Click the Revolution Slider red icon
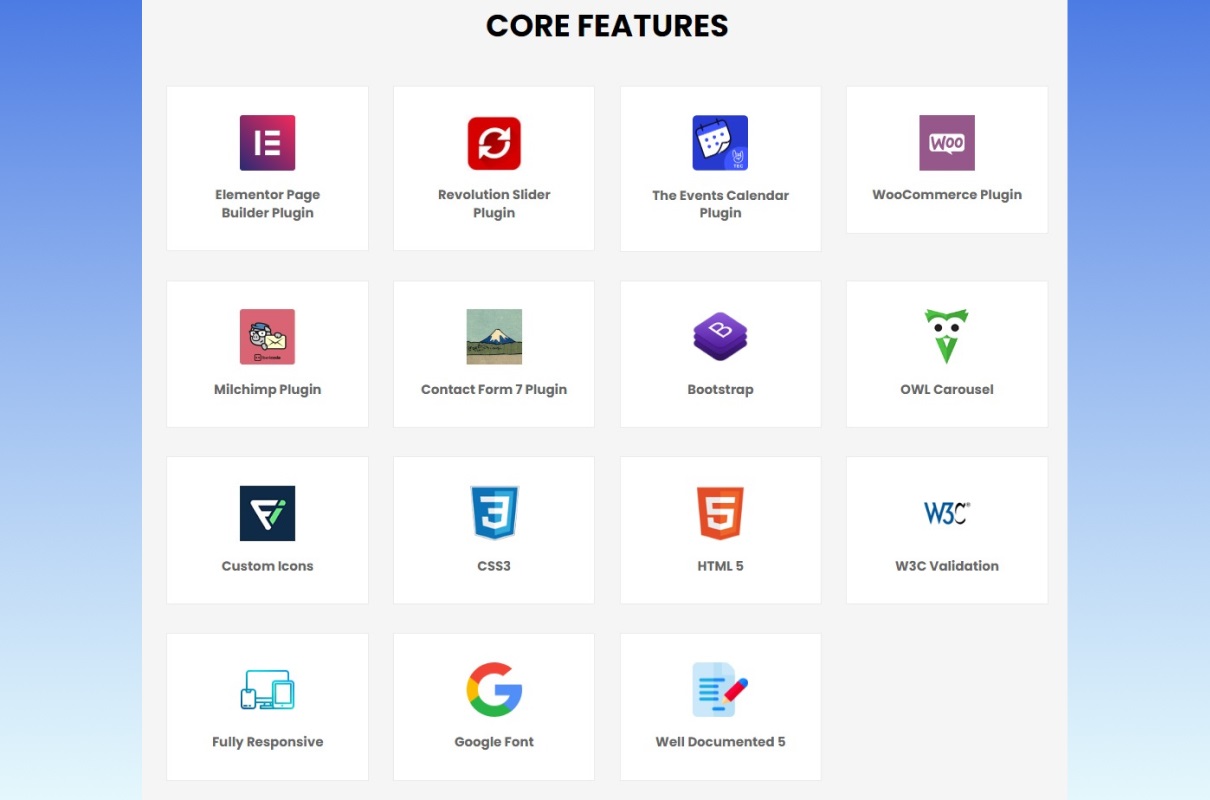The height and width of the screenshot is (800, 1210). click(494, 143)
